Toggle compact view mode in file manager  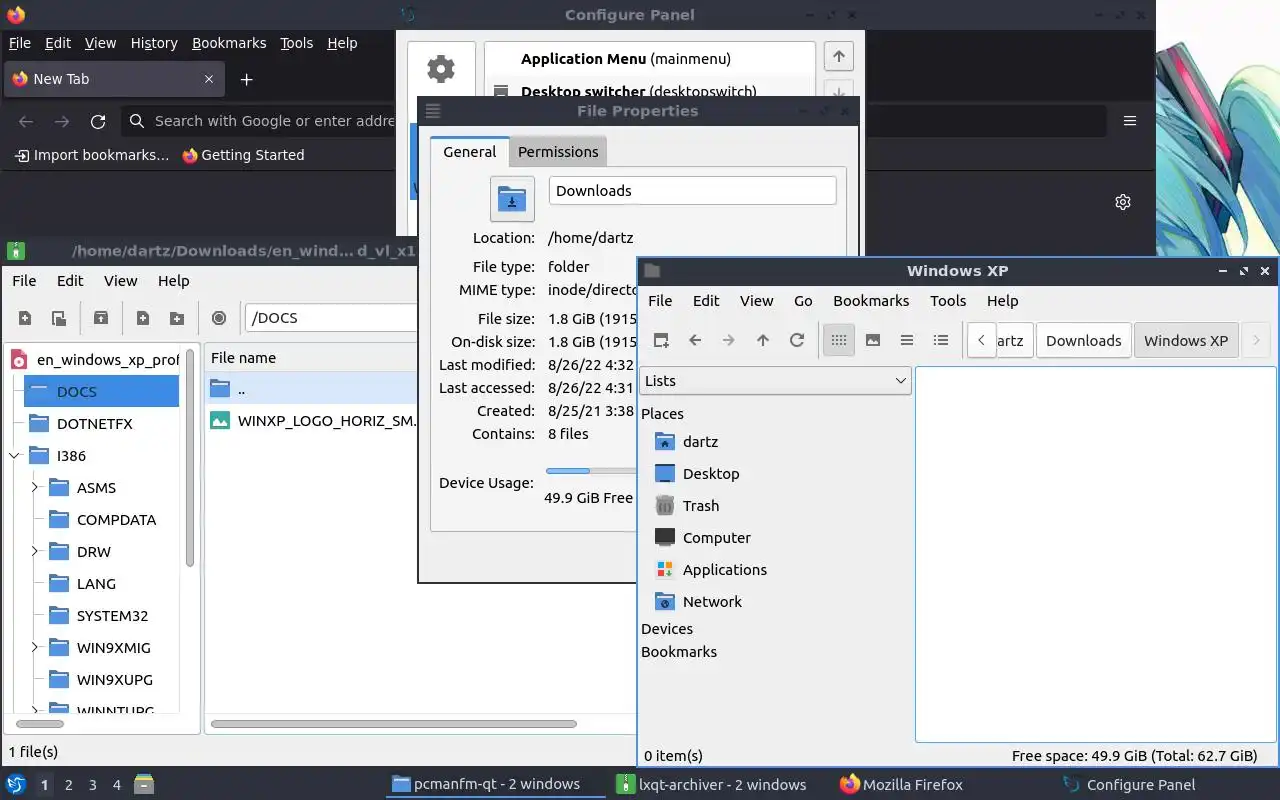tap(907, 340)
